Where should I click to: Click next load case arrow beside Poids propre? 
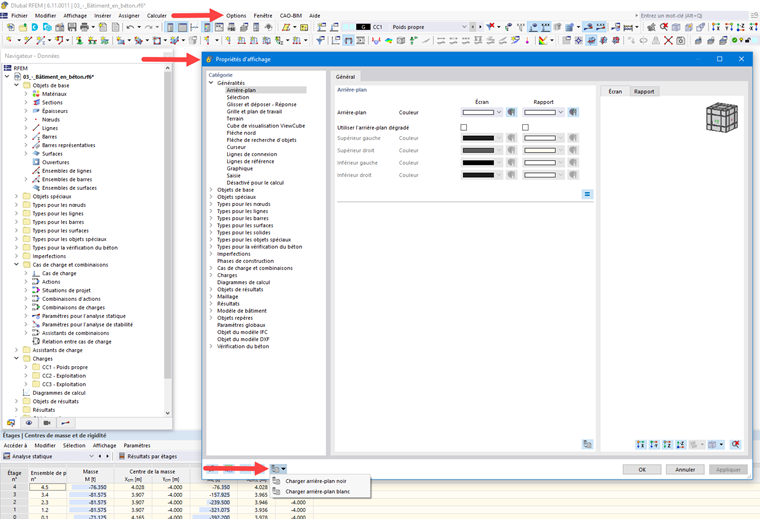click(480, 27)
